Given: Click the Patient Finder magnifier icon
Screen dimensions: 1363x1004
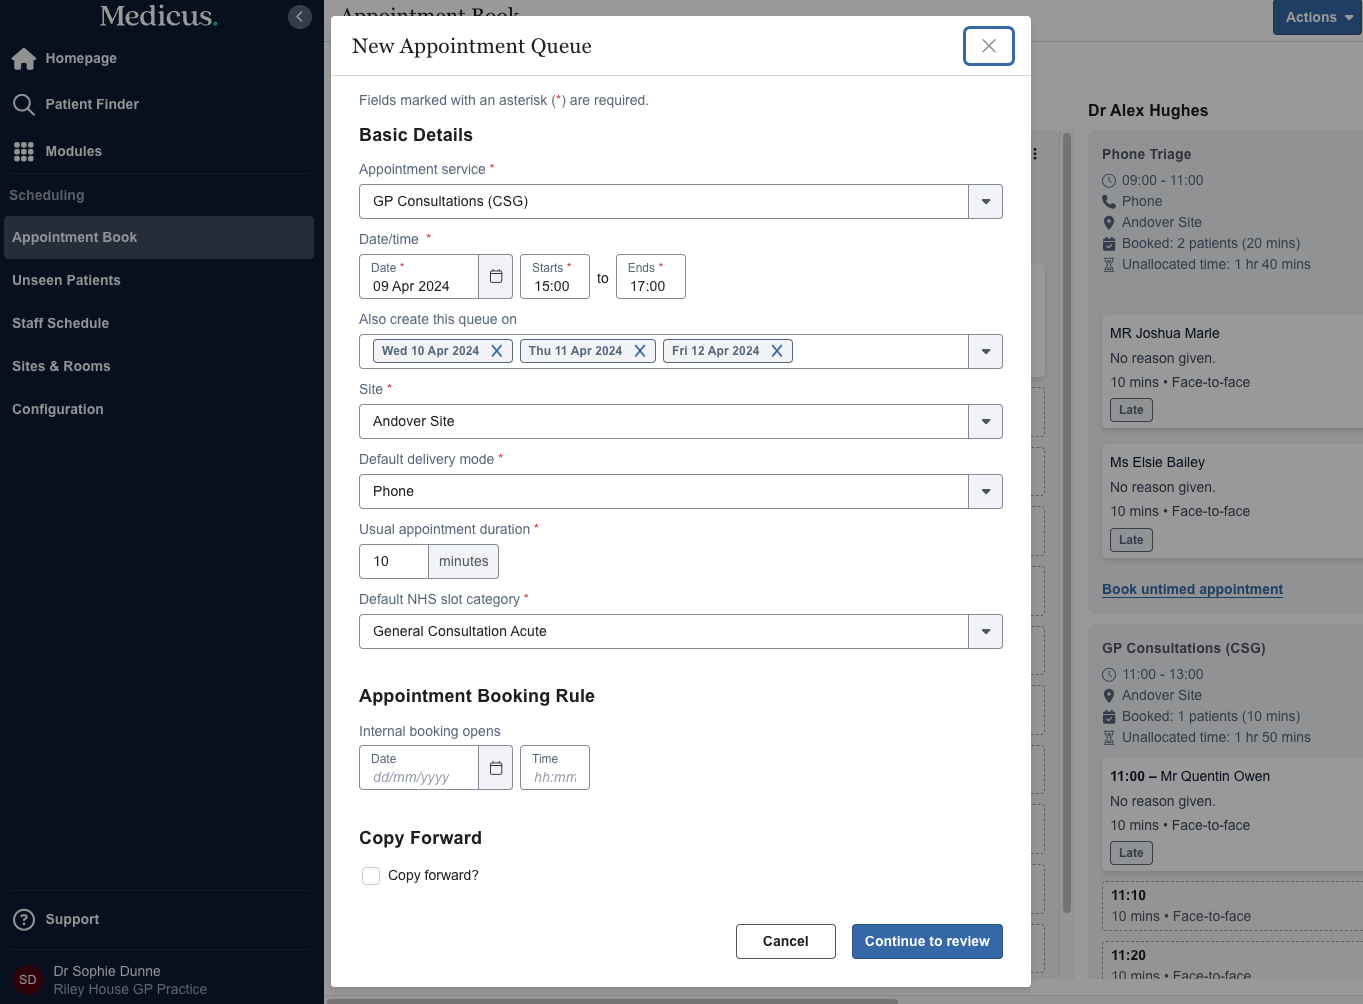Looking at the screenshot, I should (24, 105).
